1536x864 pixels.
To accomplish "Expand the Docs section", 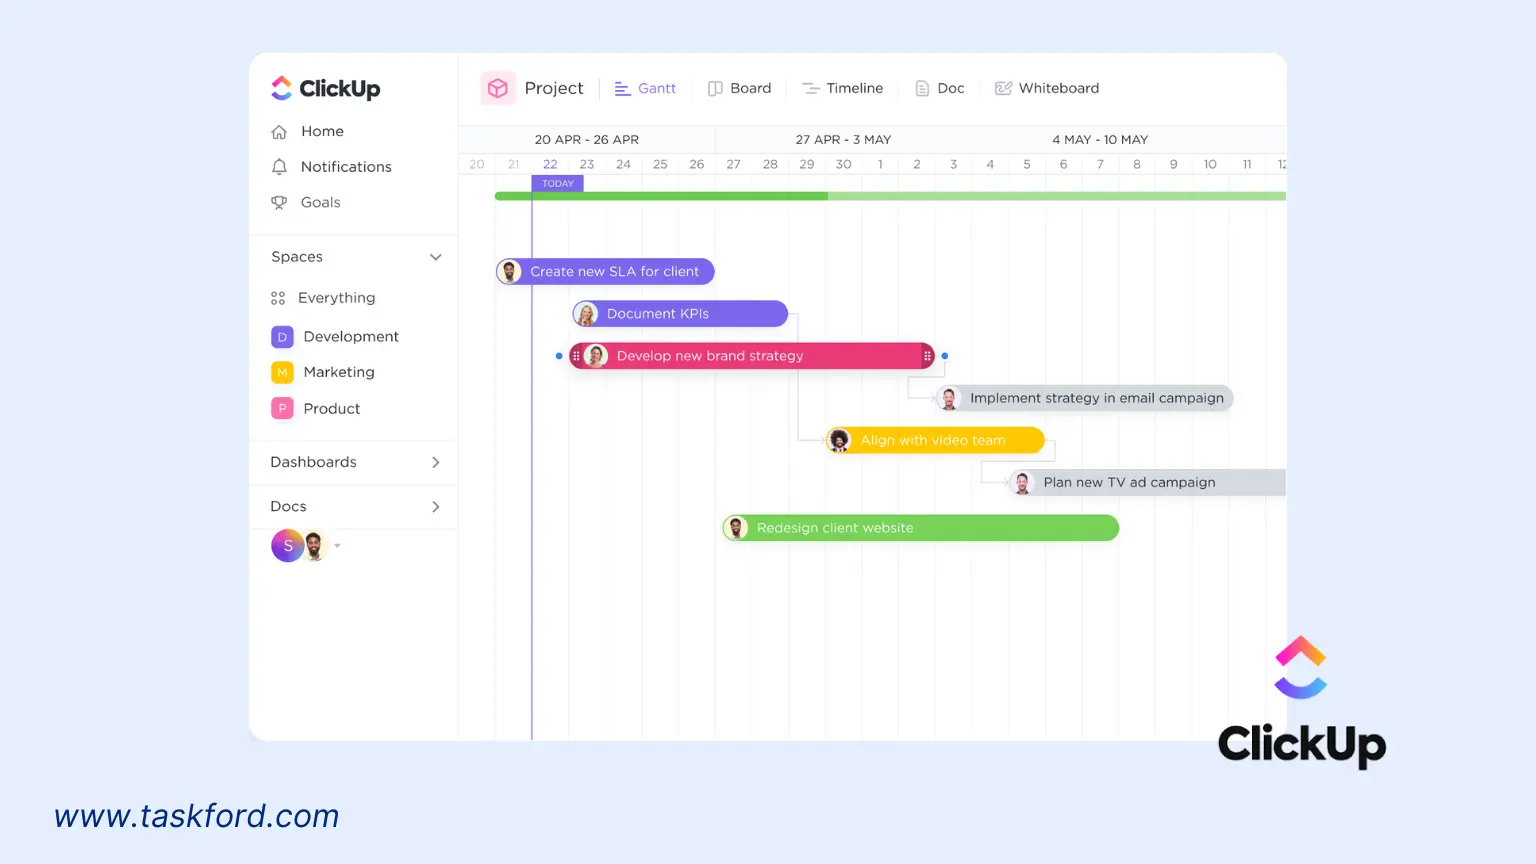I will click(436, 506).
